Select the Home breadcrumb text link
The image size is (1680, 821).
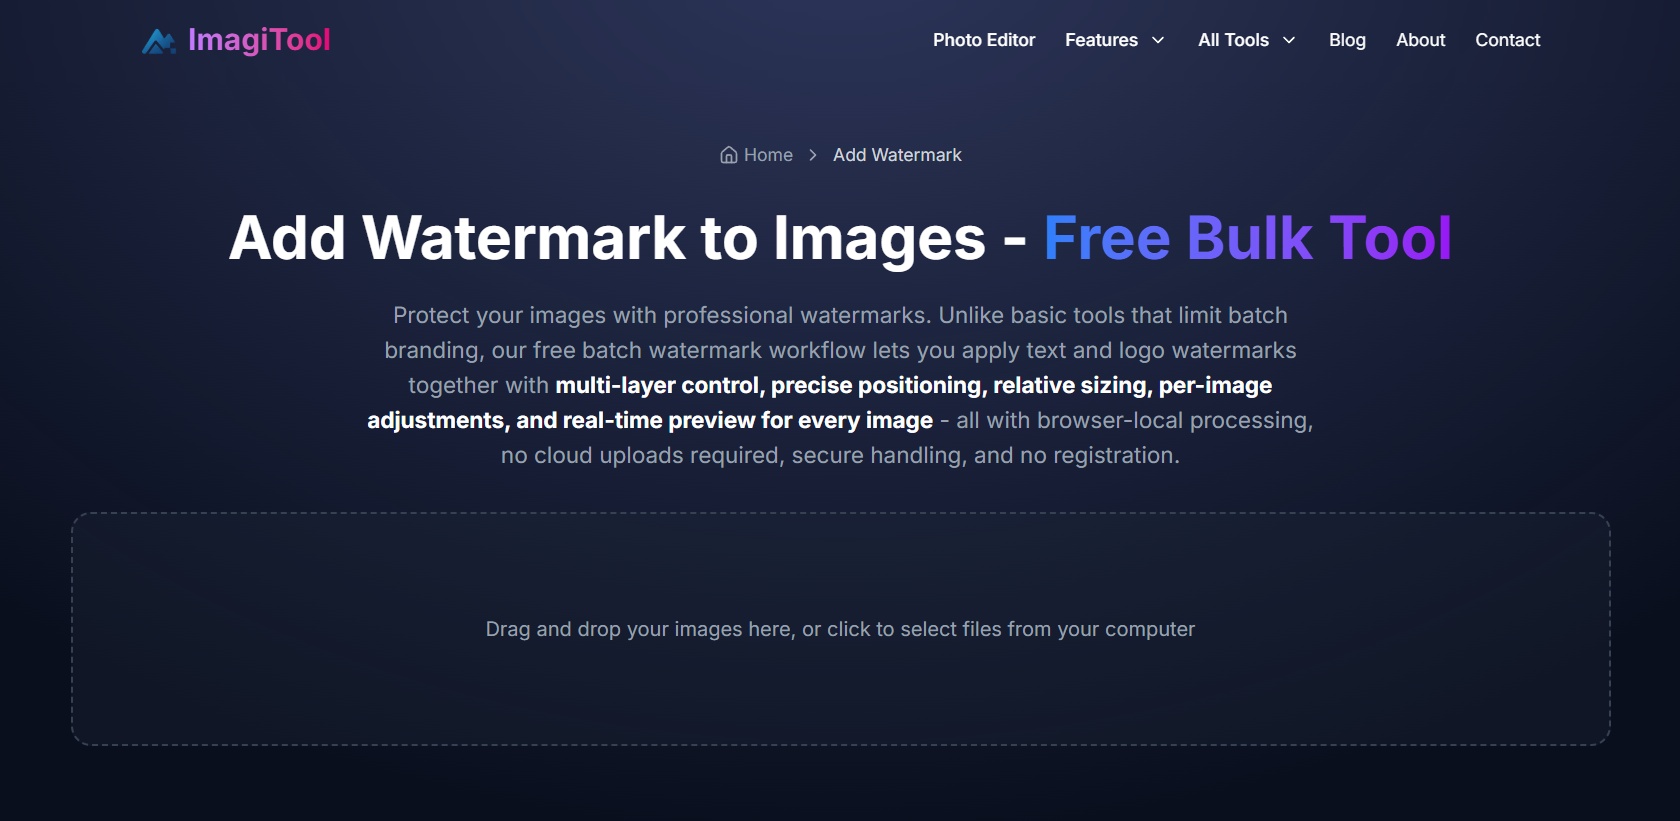pyautogui.click(x=768, y=155)
